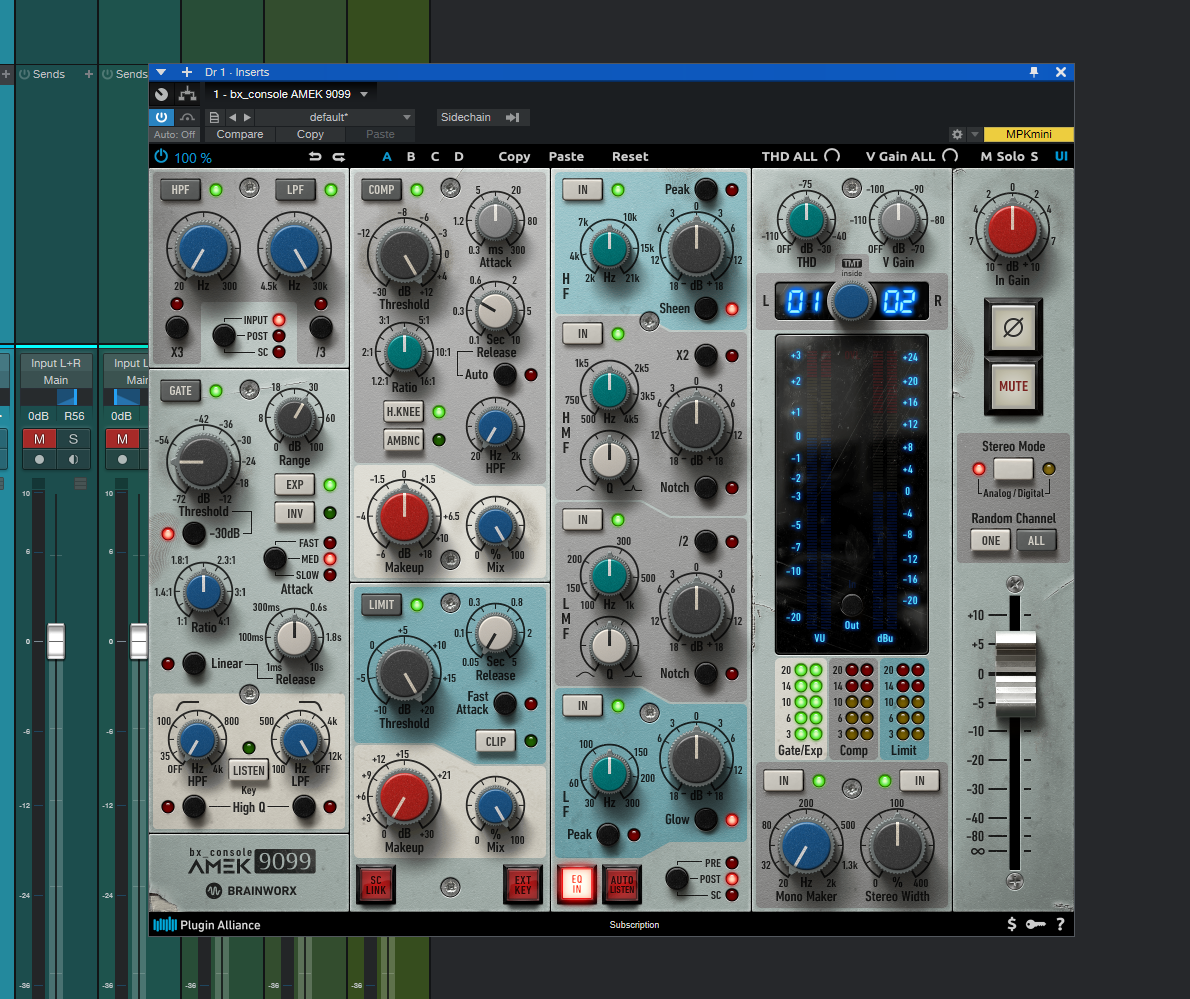Click the AUTO LISTEN button
1190x999 pixels.
(x=622, y=884)
